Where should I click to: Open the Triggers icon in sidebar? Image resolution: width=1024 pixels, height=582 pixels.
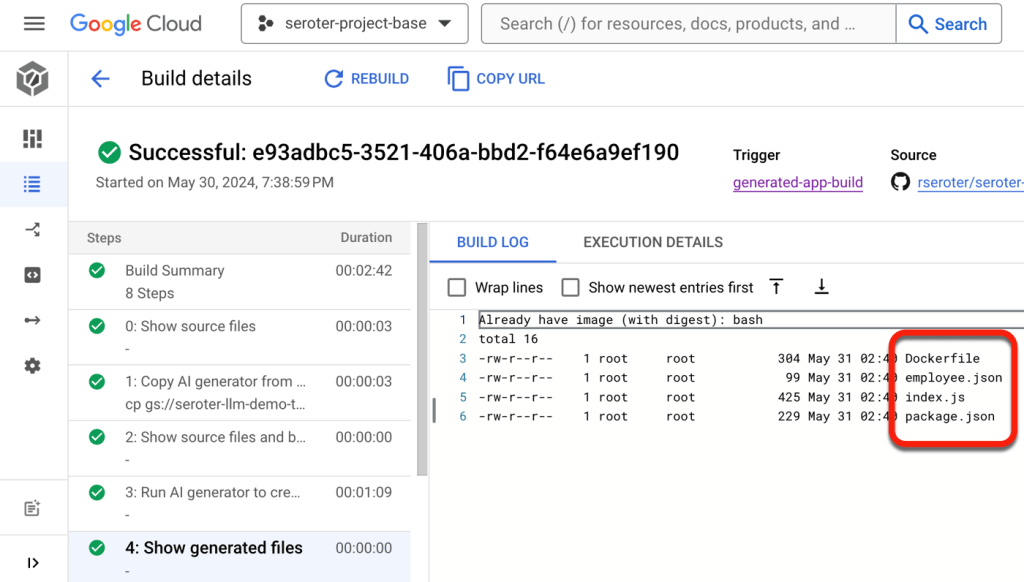[x=33, y=230]
